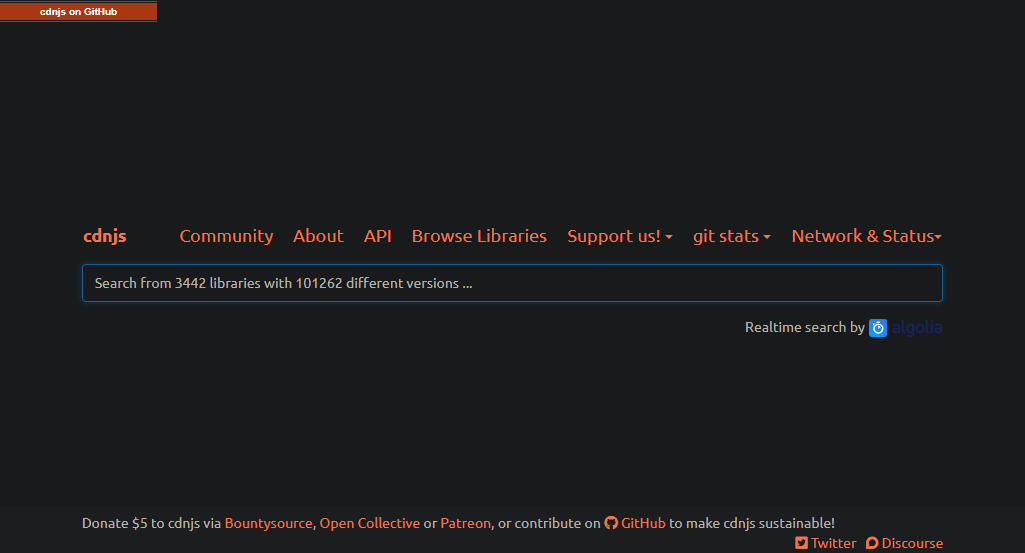This screenshot has width=1025, height=553.
Task: Open the GitHub contribute link
Action: coord(643,524)
